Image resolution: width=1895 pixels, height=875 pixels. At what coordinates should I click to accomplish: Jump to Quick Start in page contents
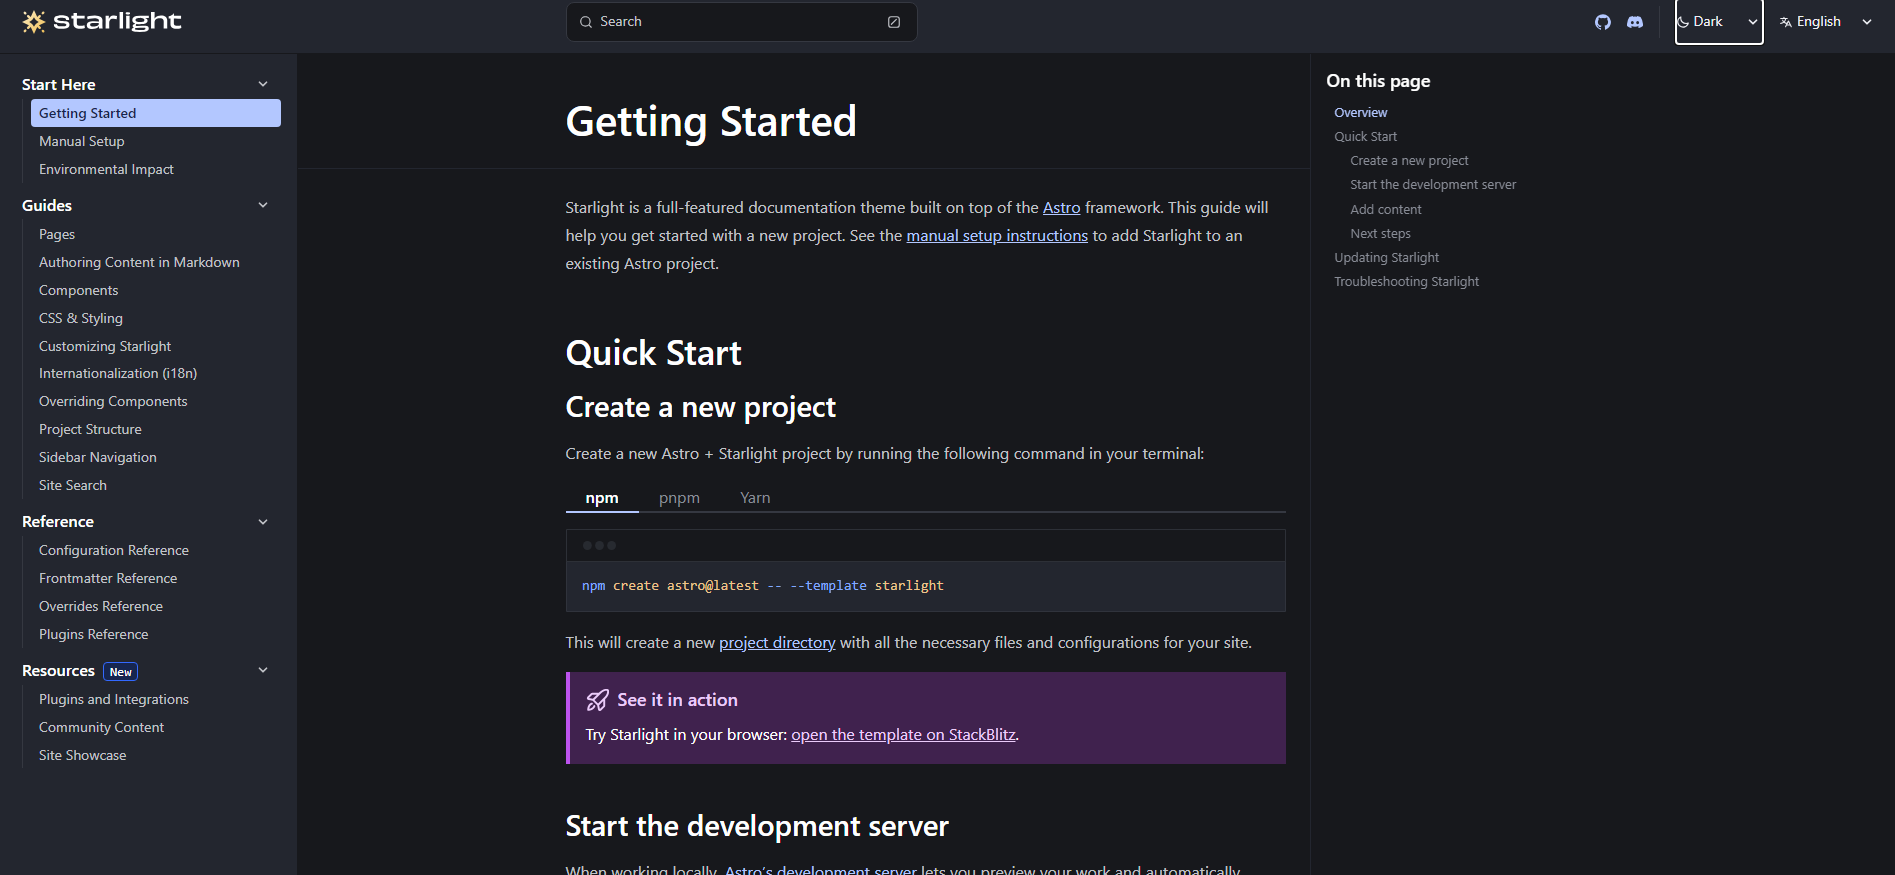coord(1365,137)
